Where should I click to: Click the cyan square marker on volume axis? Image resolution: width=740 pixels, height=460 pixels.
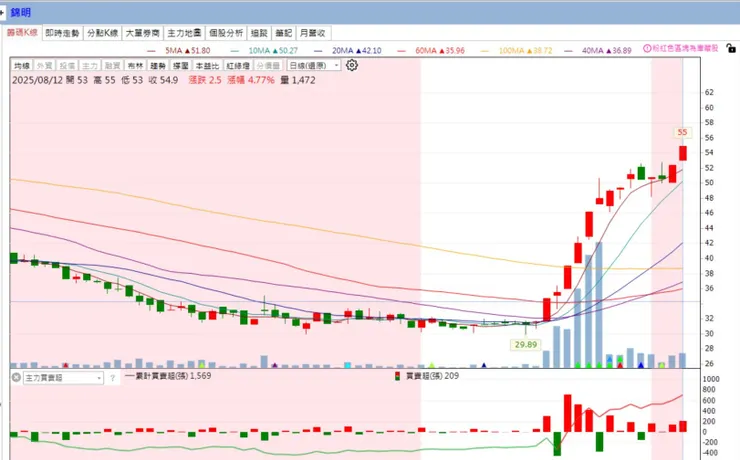[x=348, y=365]
